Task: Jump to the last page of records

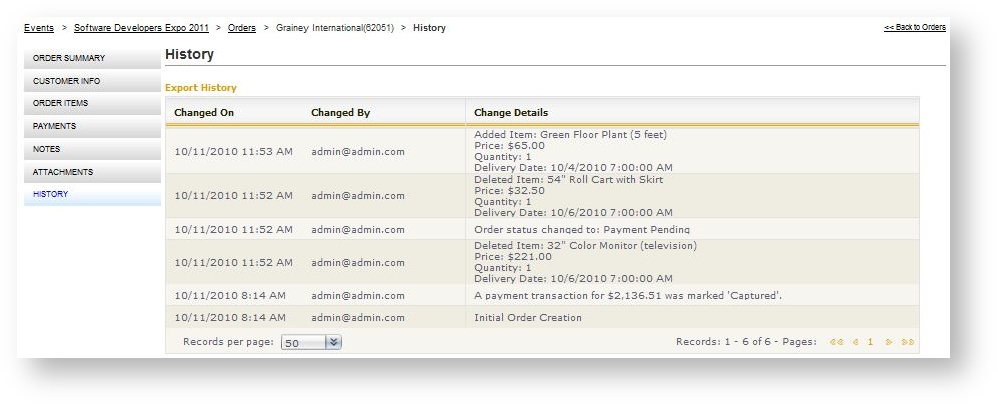Action: click(x=907, y=342)
